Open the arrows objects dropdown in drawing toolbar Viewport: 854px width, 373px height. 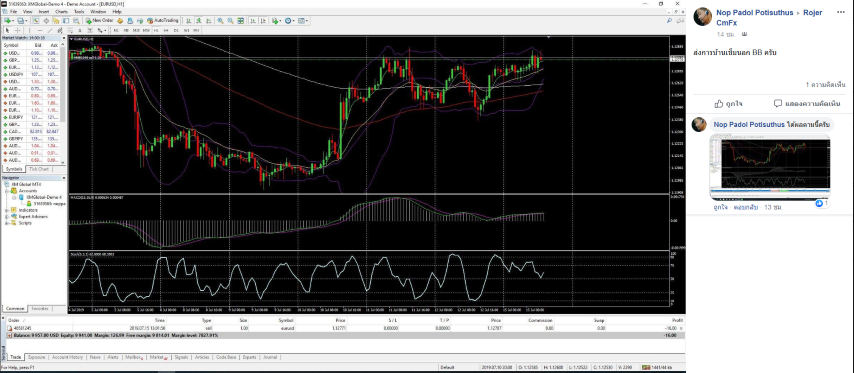[102, 30]
